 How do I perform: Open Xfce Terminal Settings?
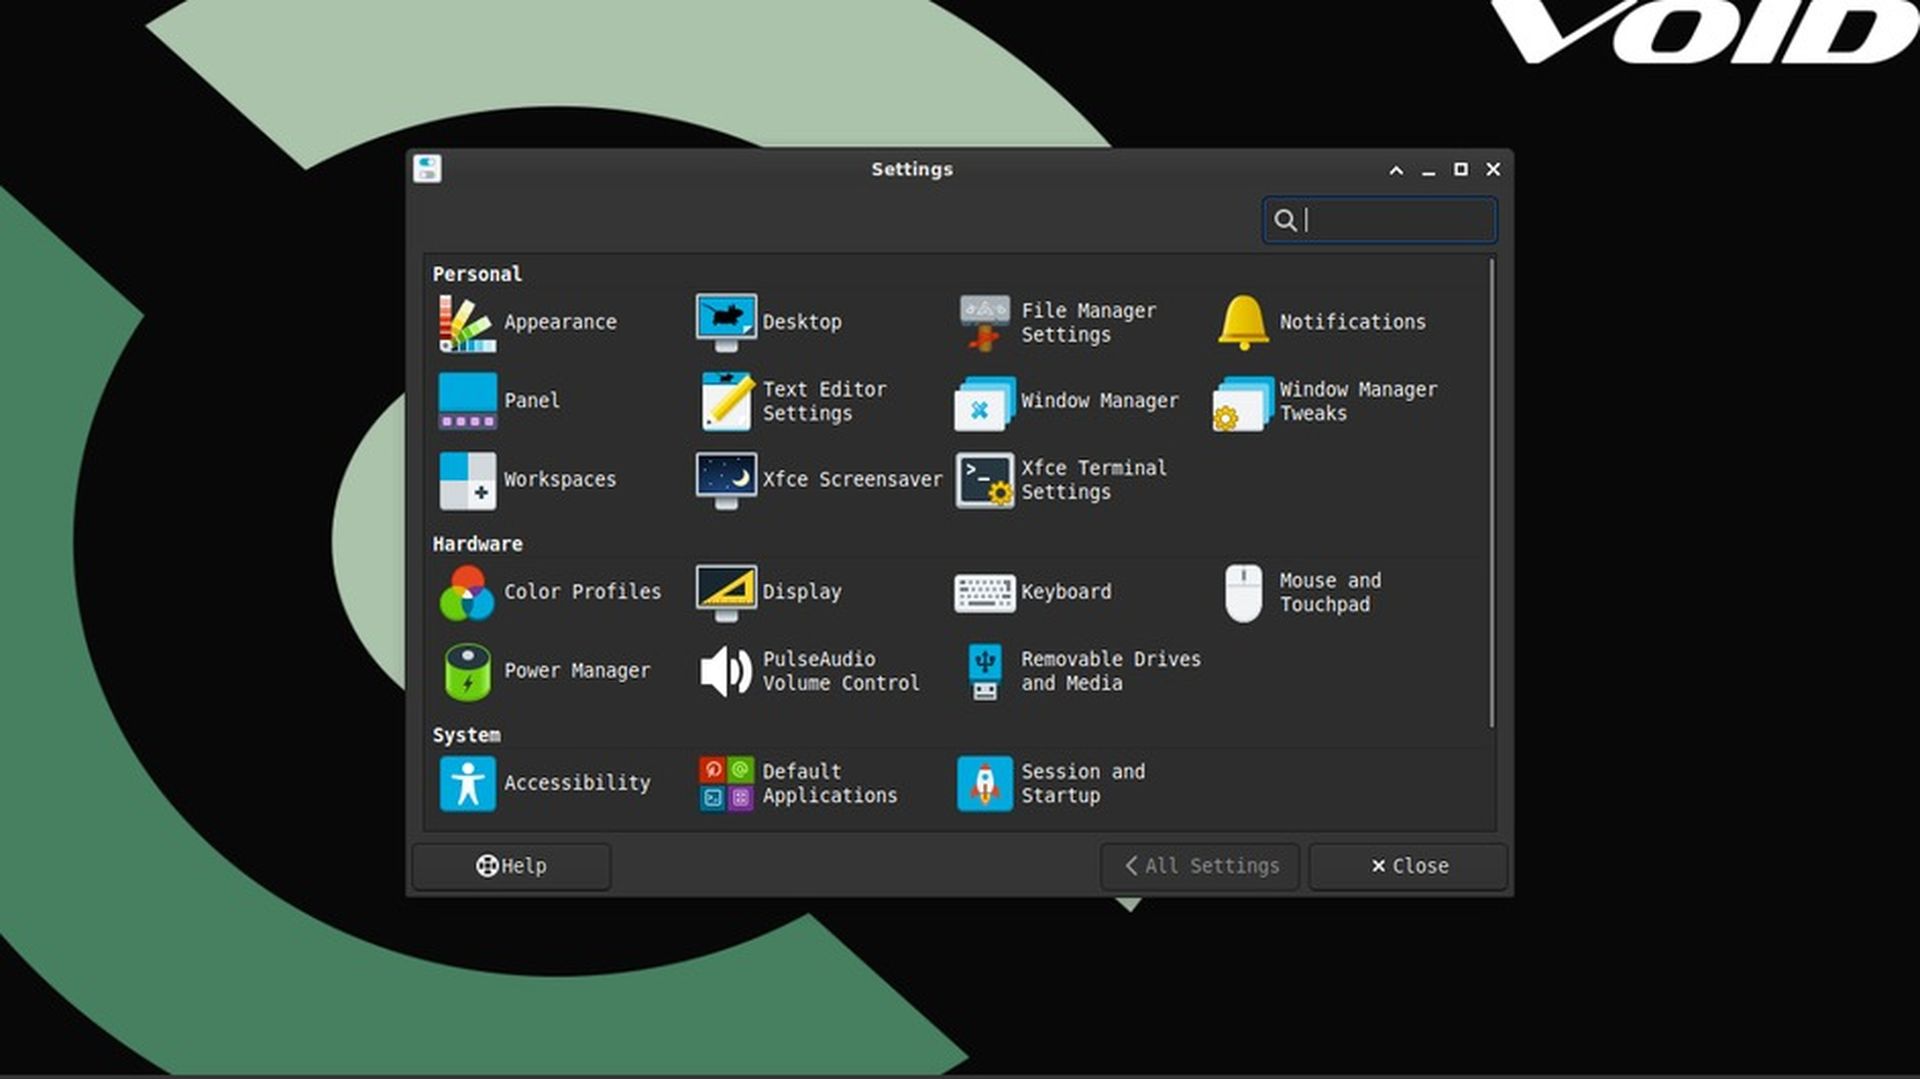point(1060,480)
